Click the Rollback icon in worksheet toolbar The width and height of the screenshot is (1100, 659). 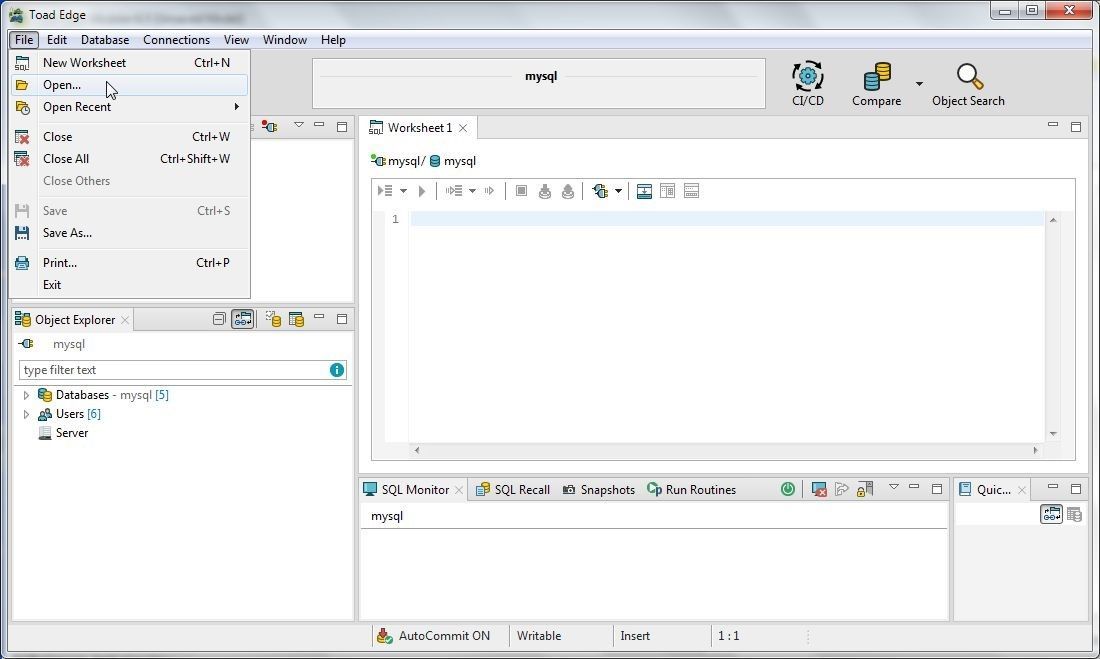[x=568, y=191]
